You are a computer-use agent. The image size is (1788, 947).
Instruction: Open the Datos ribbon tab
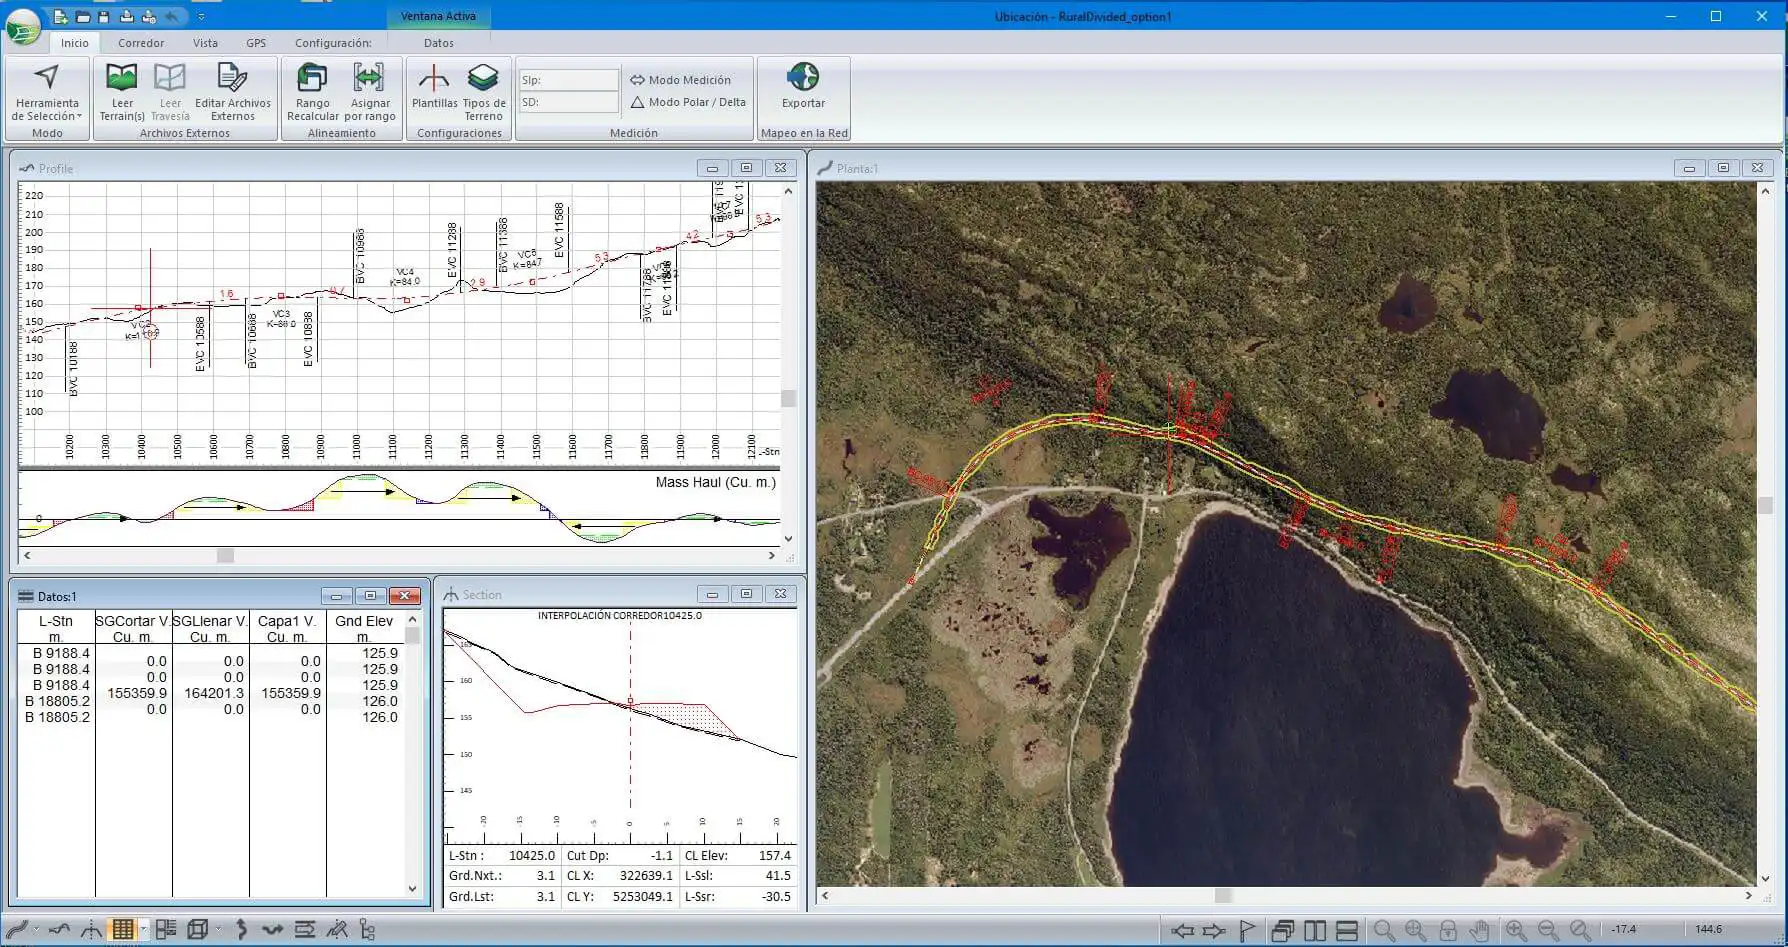coord(438,43)
